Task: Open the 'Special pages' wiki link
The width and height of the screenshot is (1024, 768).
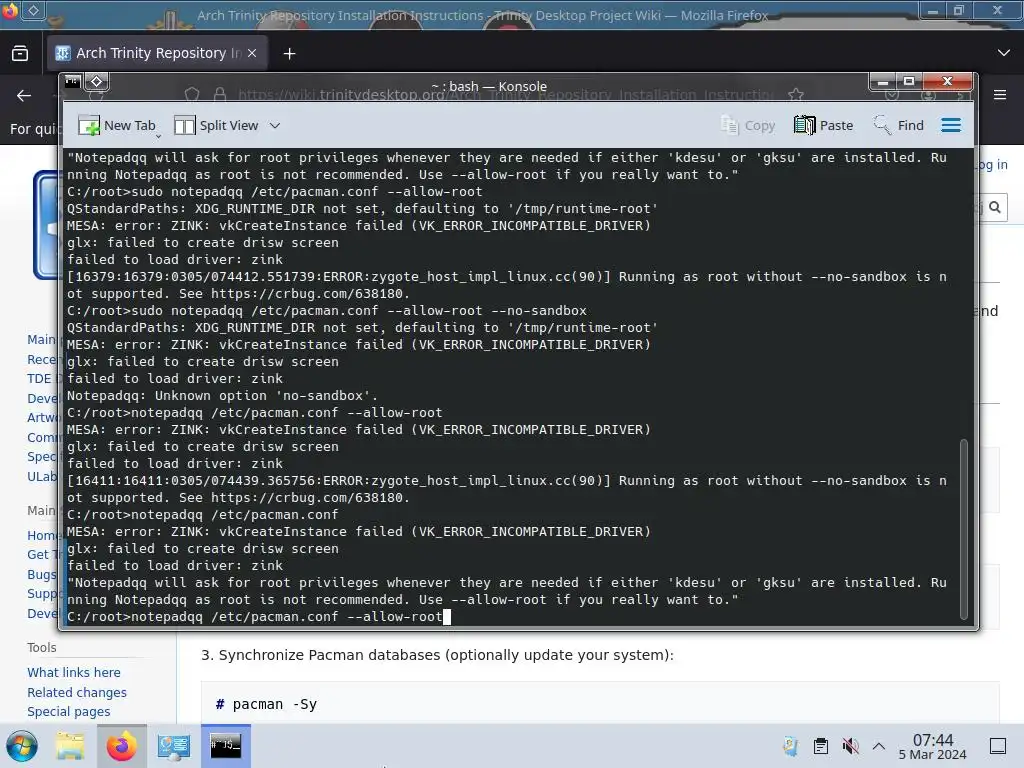Action: (69, 711)
